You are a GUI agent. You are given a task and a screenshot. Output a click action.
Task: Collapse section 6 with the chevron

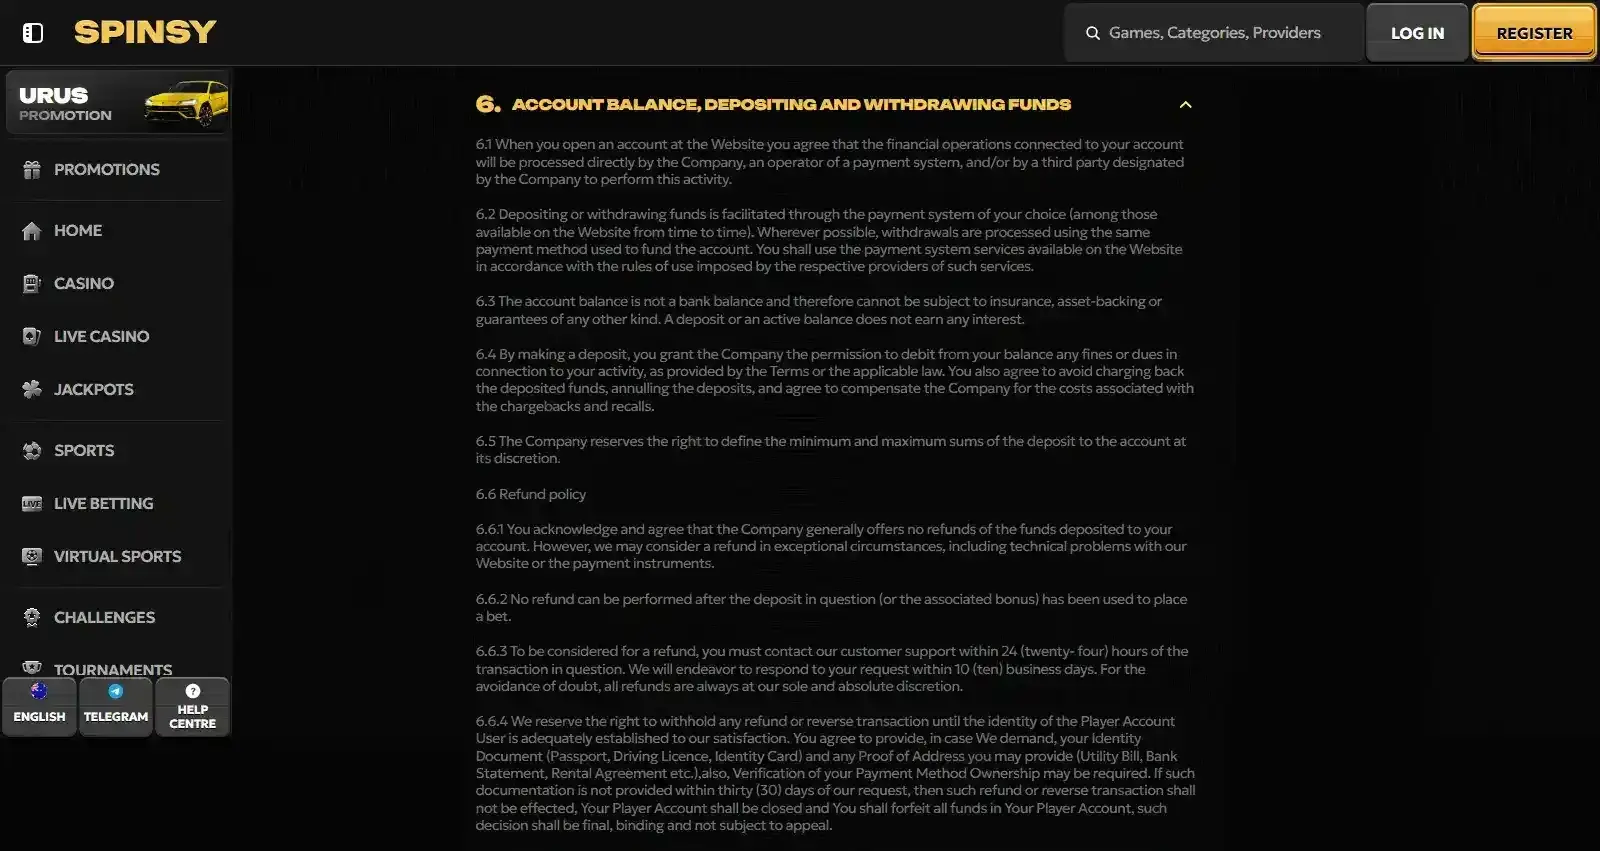(1185, 105)
